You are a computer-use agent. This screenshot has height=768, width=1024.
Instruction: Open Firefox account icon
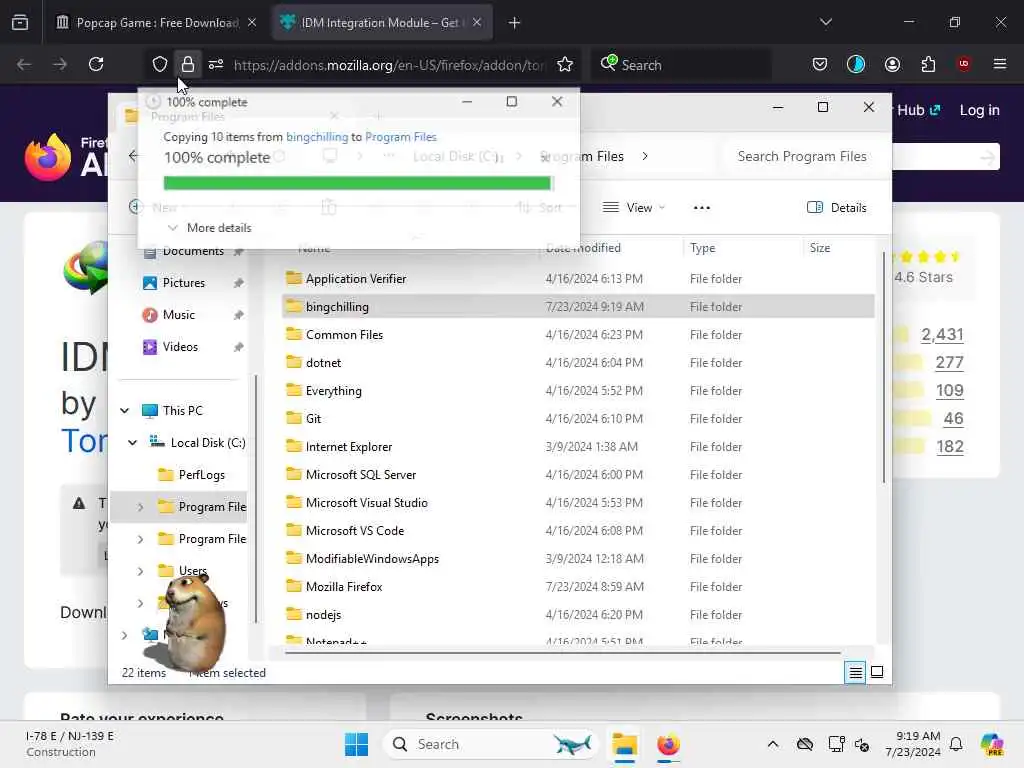tap(892, 64)
